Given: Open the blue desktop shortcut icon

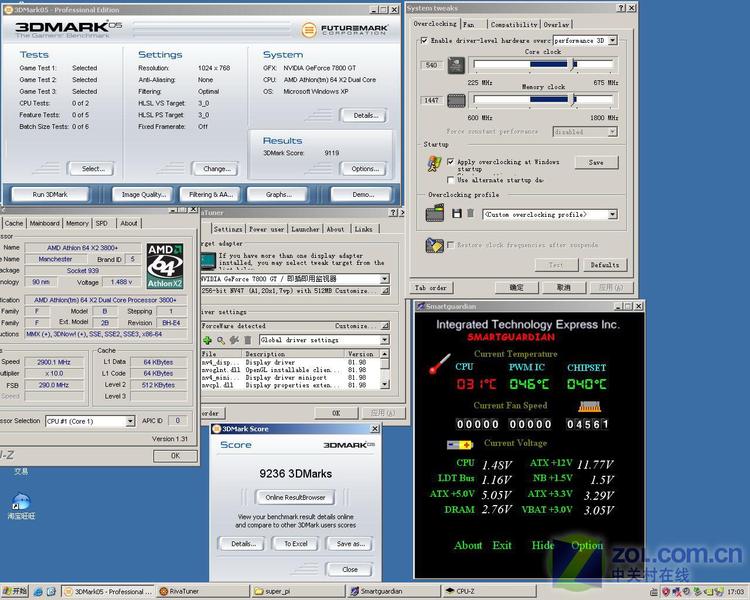Looking at the screenshot, I should click(x=21, y=501).
